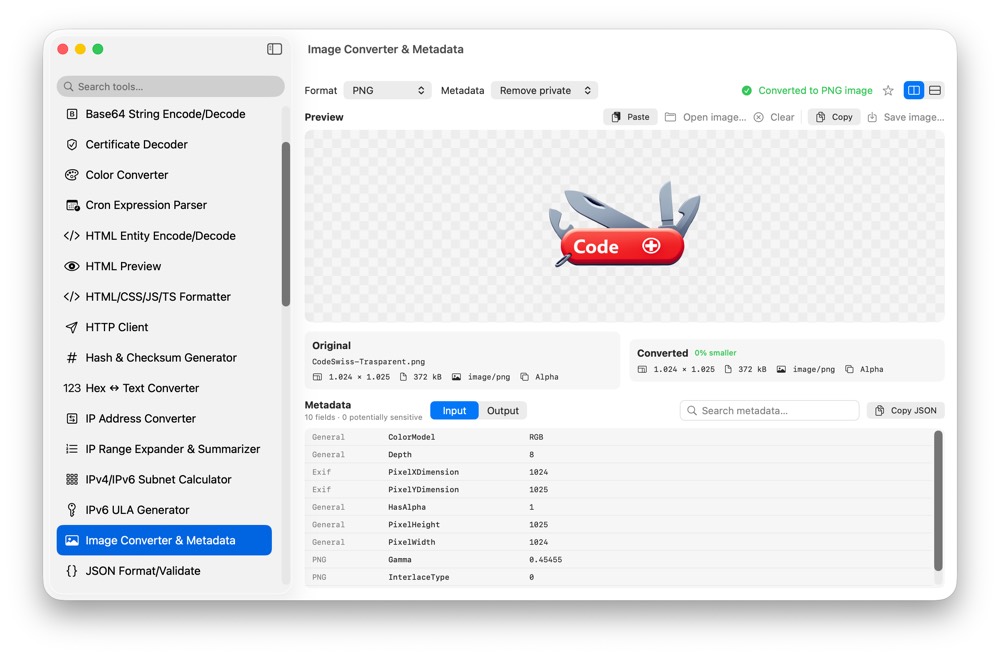Click the Copy image button
Image resolution: width=1000 pixels, height=657 pixels.
coord(834,117)
